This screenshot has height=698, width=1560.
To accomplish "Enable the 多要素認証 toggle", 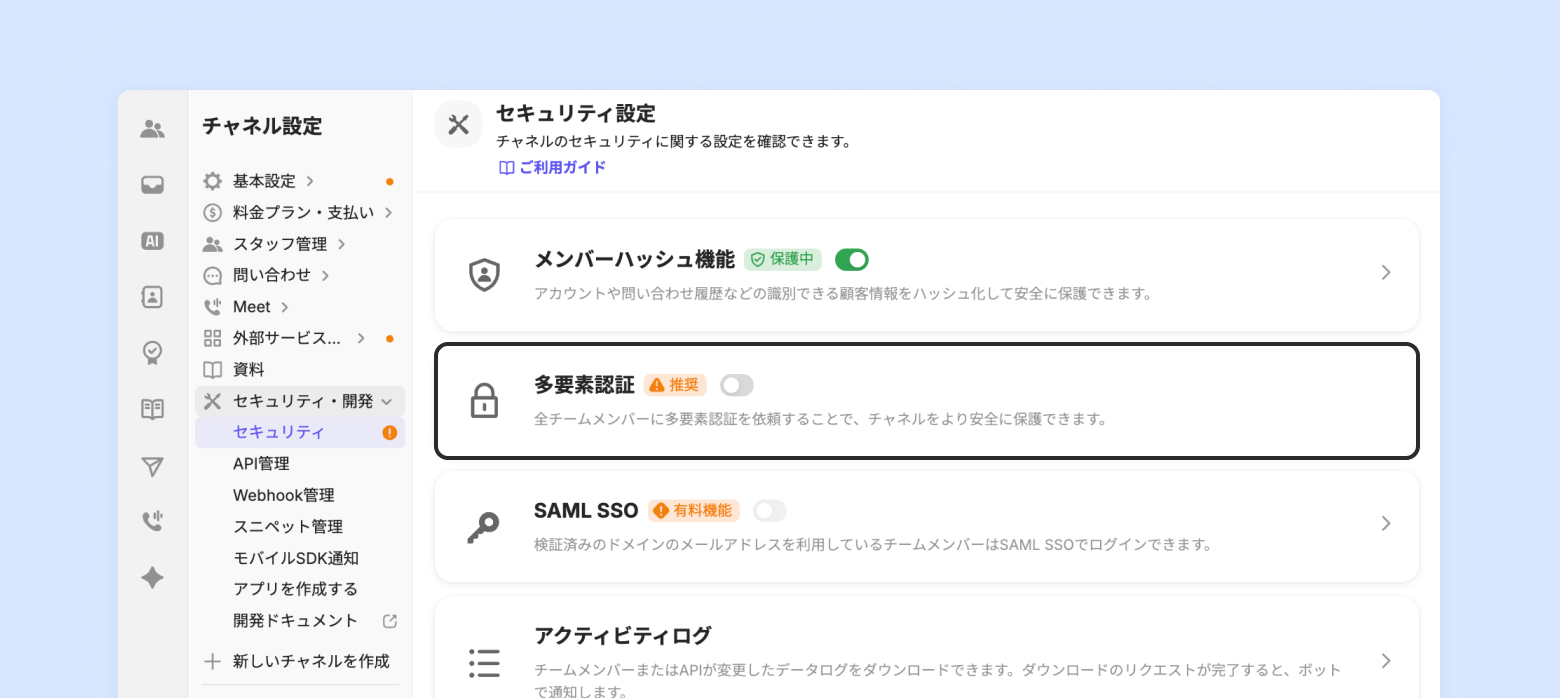I will tap(737, 385).
